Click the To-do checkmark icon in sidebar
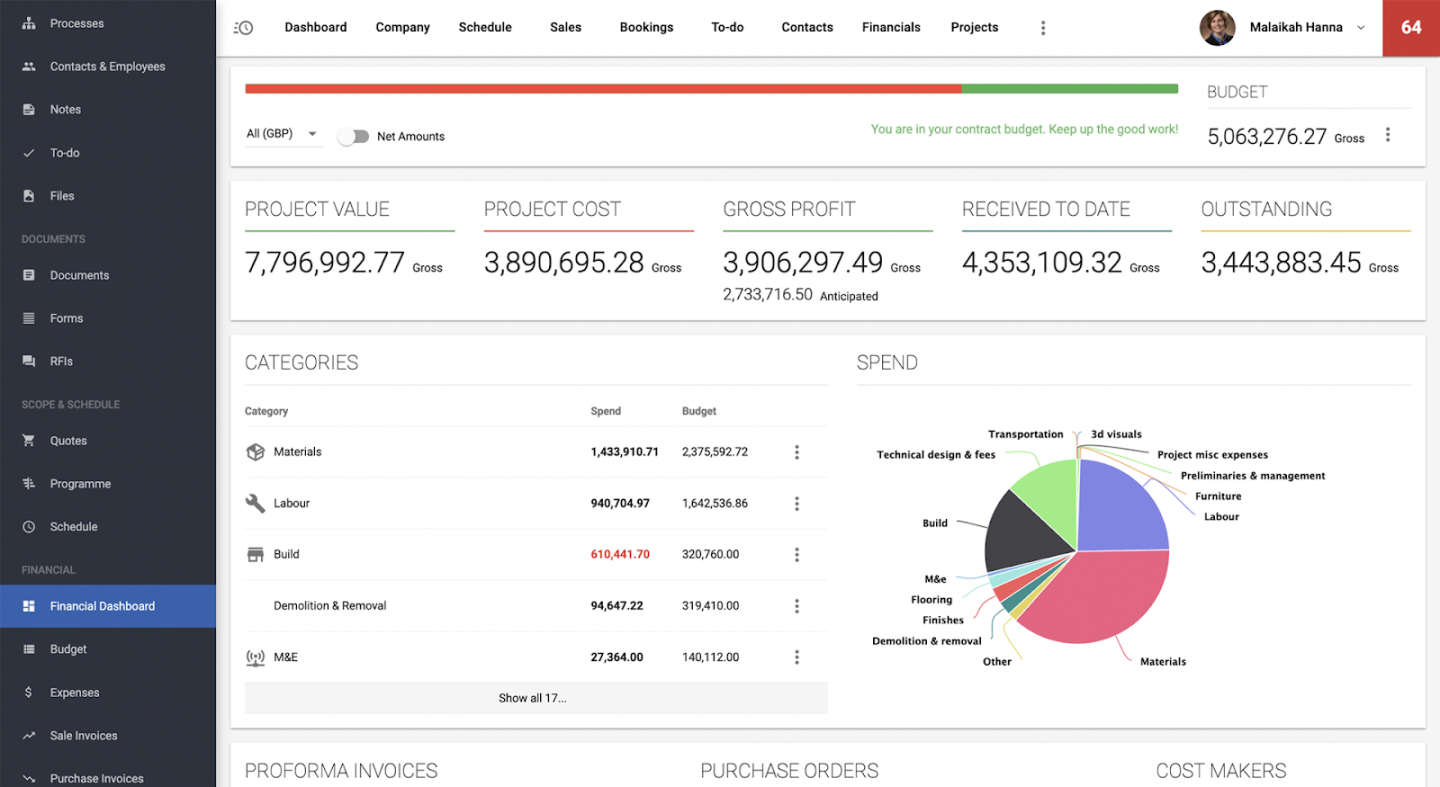The image size is (1440, 787). tap(29, 153)
